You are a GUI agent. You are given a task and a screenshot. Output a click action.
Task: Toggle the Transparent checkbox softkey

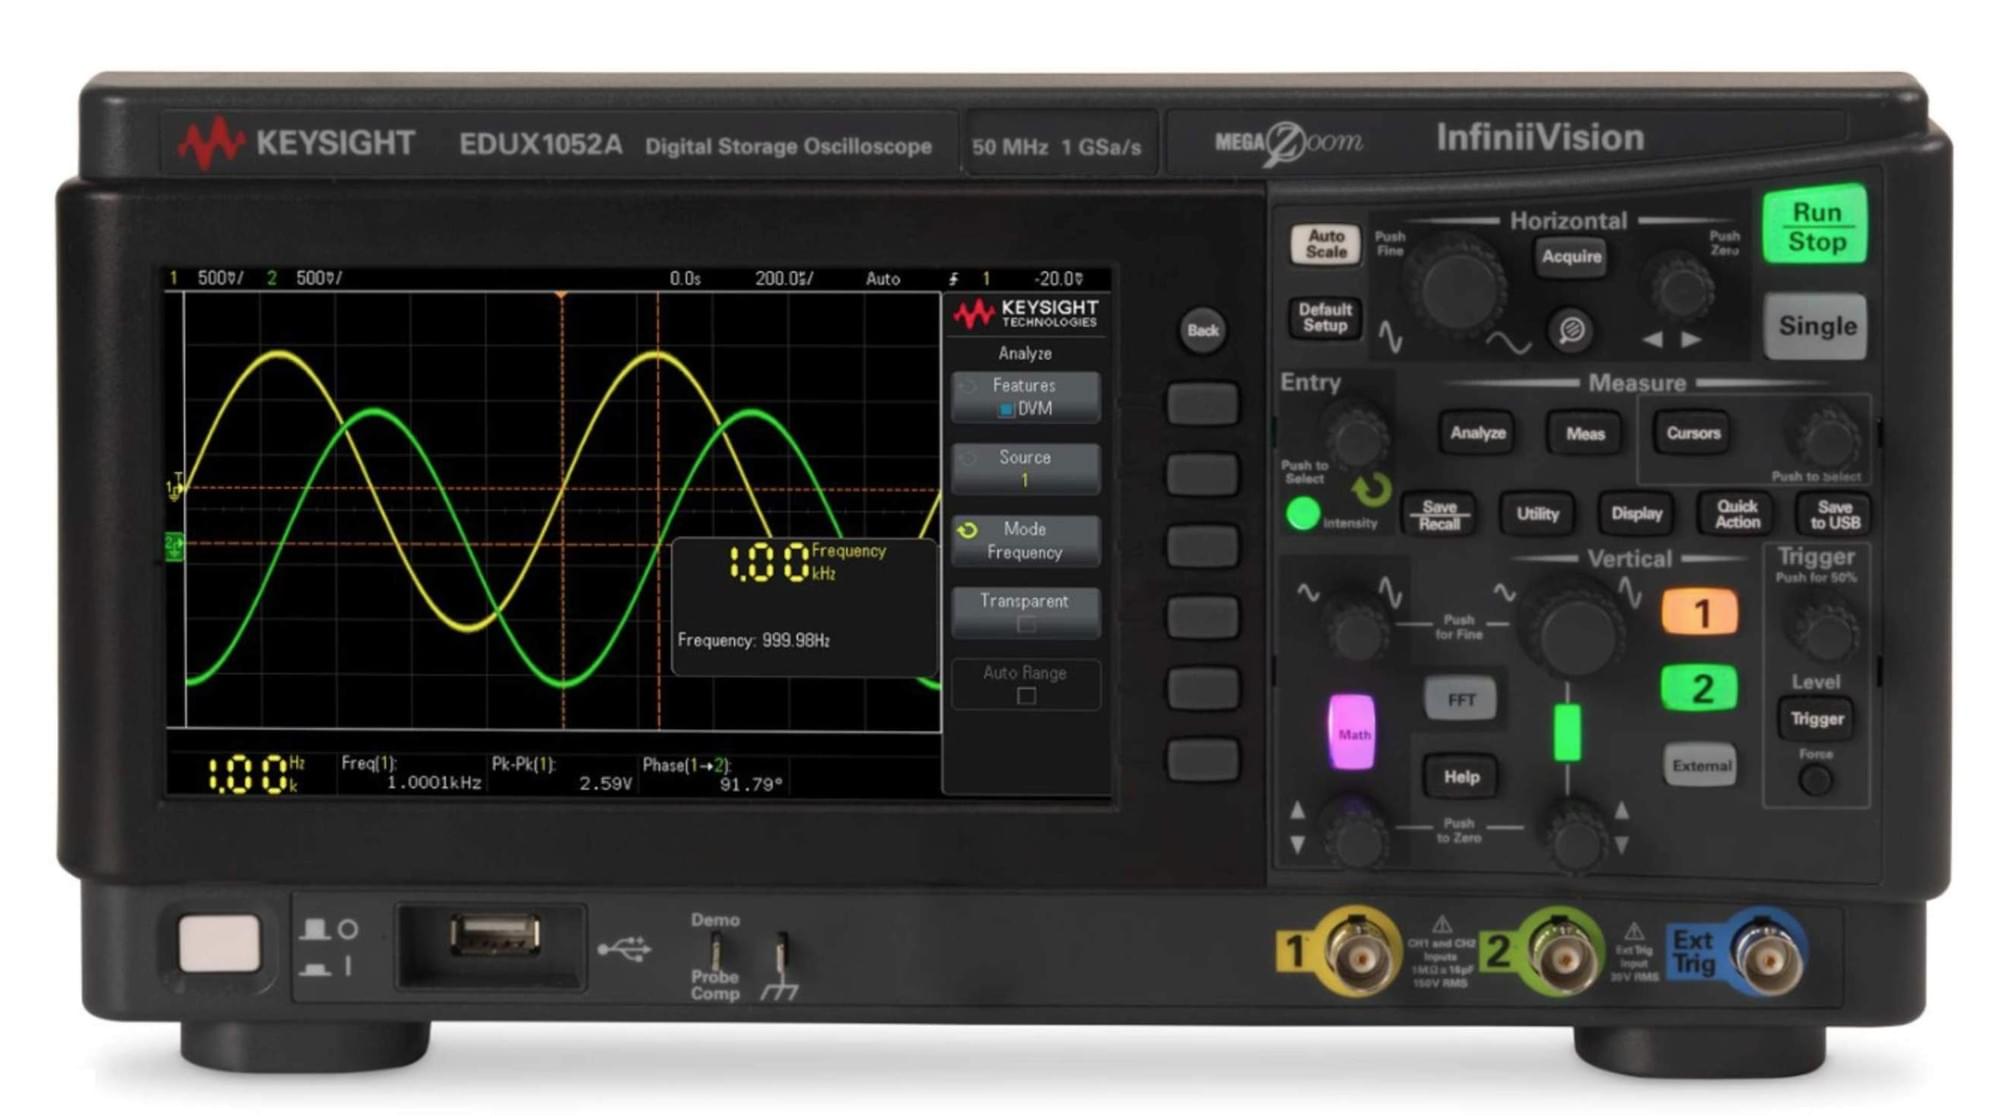(1025, 613)
